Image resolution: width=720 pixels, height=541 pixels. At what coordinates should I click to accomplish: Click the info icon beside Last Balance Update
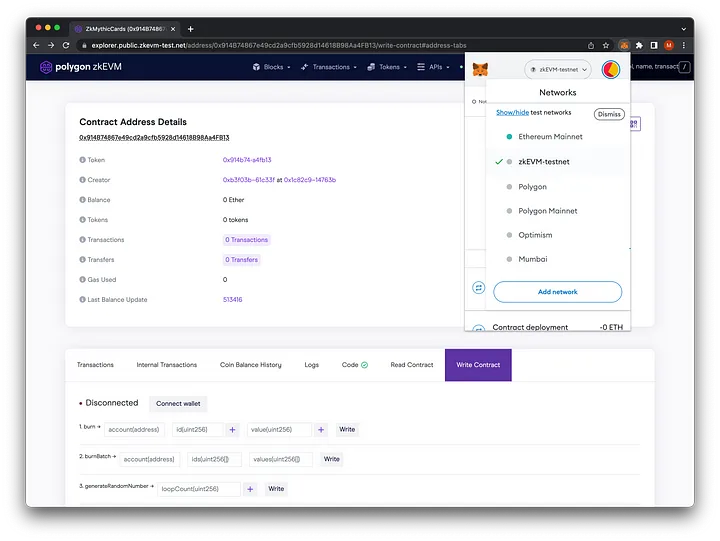click(x=83, y=299)
